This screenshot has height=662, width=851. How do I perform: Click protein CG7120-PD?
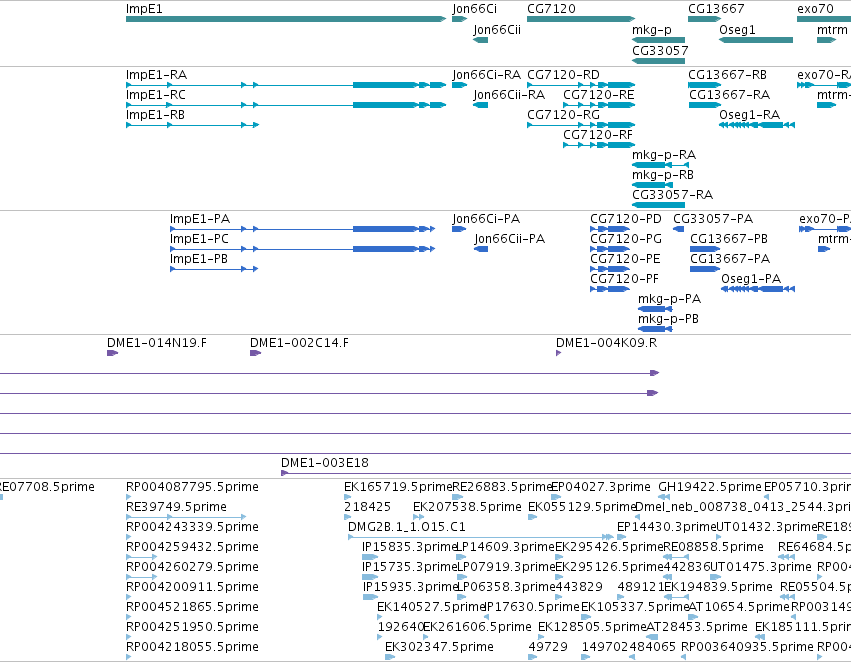[x=610, y=229]
